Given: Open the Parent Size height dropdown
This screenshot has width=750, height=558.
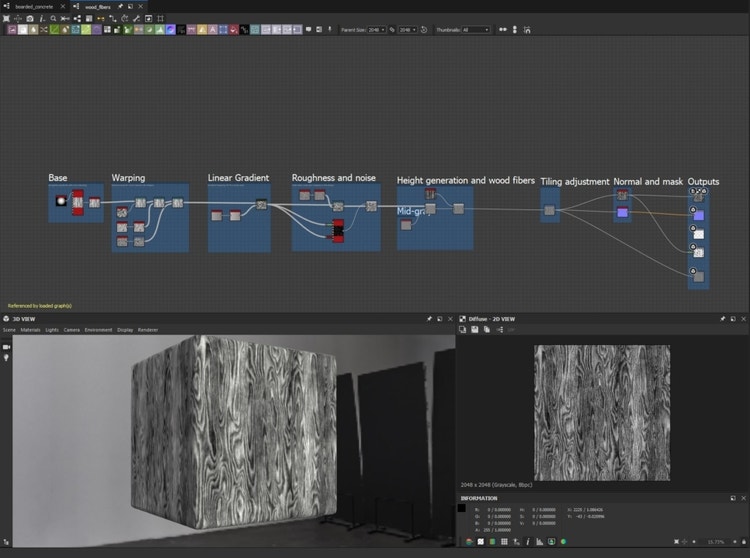Looking at the screenshot, I should point(408,30).
